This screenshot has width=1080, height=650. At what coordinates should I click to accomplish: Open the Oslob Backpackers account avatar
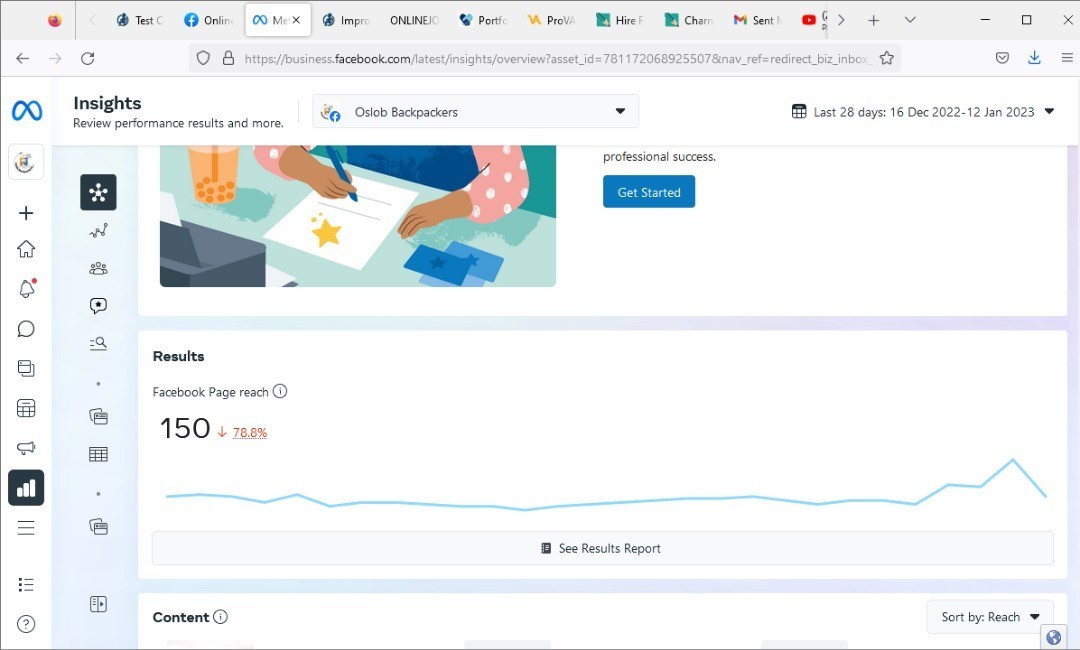pyautogui.click(x=25, y=162)
